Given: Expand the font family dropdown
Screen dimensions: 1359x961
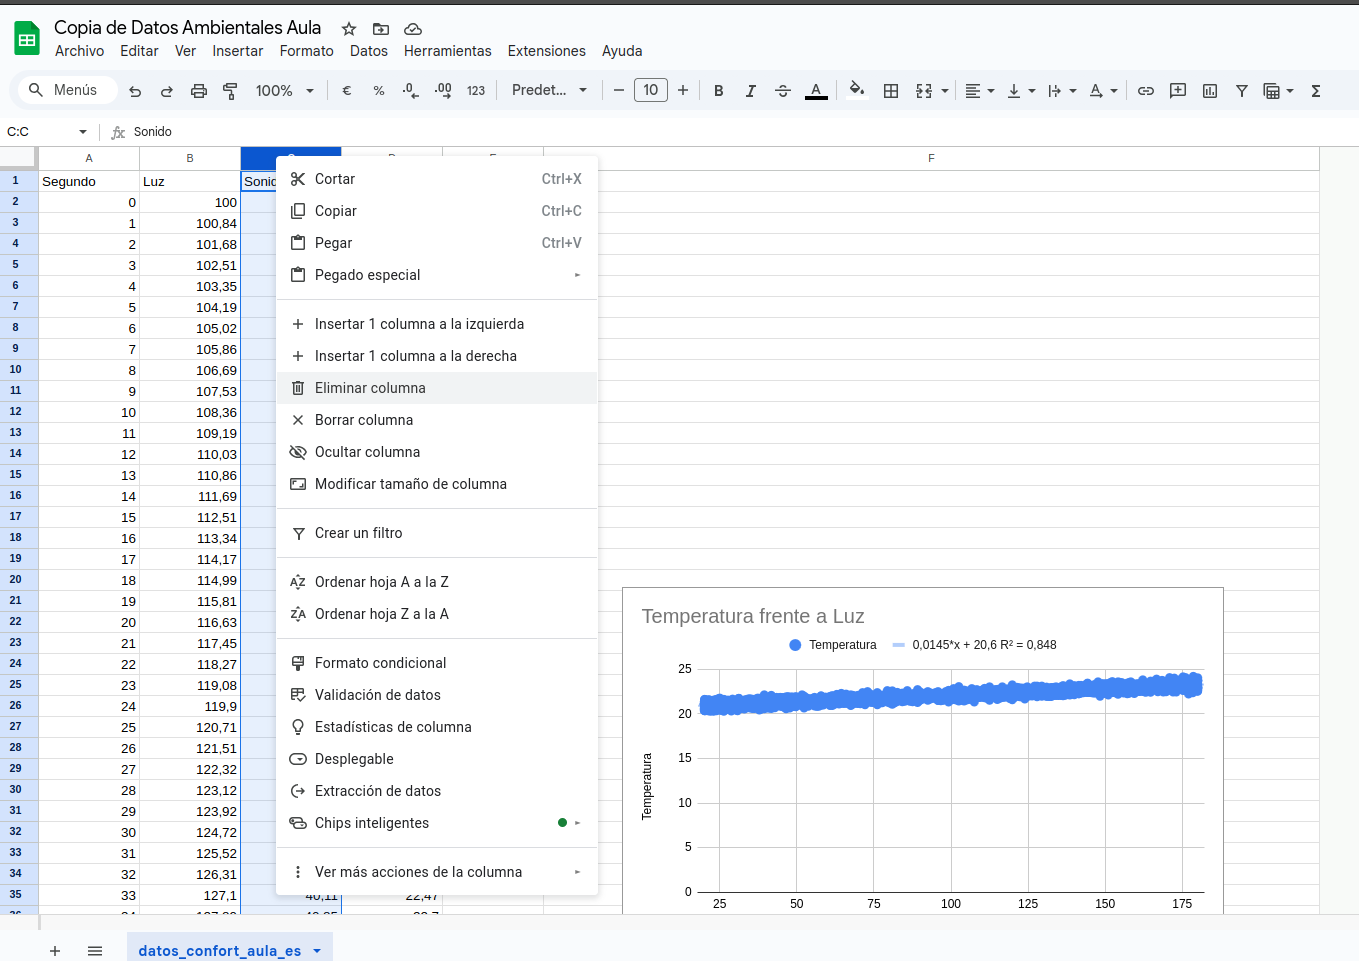Looking at the screenshot, I should click(x=549, y=90).
